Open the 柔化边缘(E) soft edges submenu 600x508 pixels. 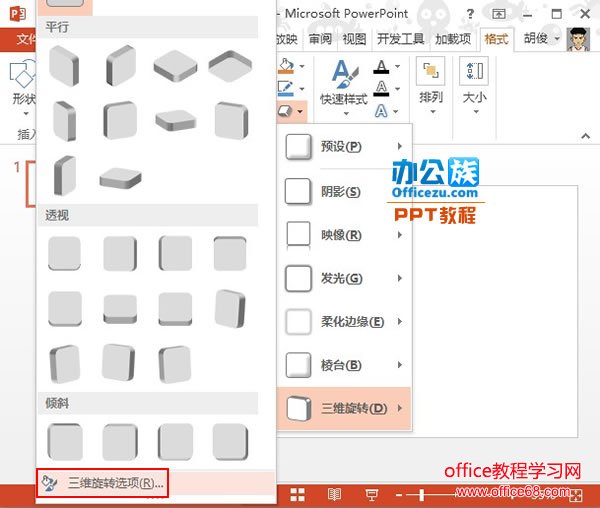coord(344,322)
